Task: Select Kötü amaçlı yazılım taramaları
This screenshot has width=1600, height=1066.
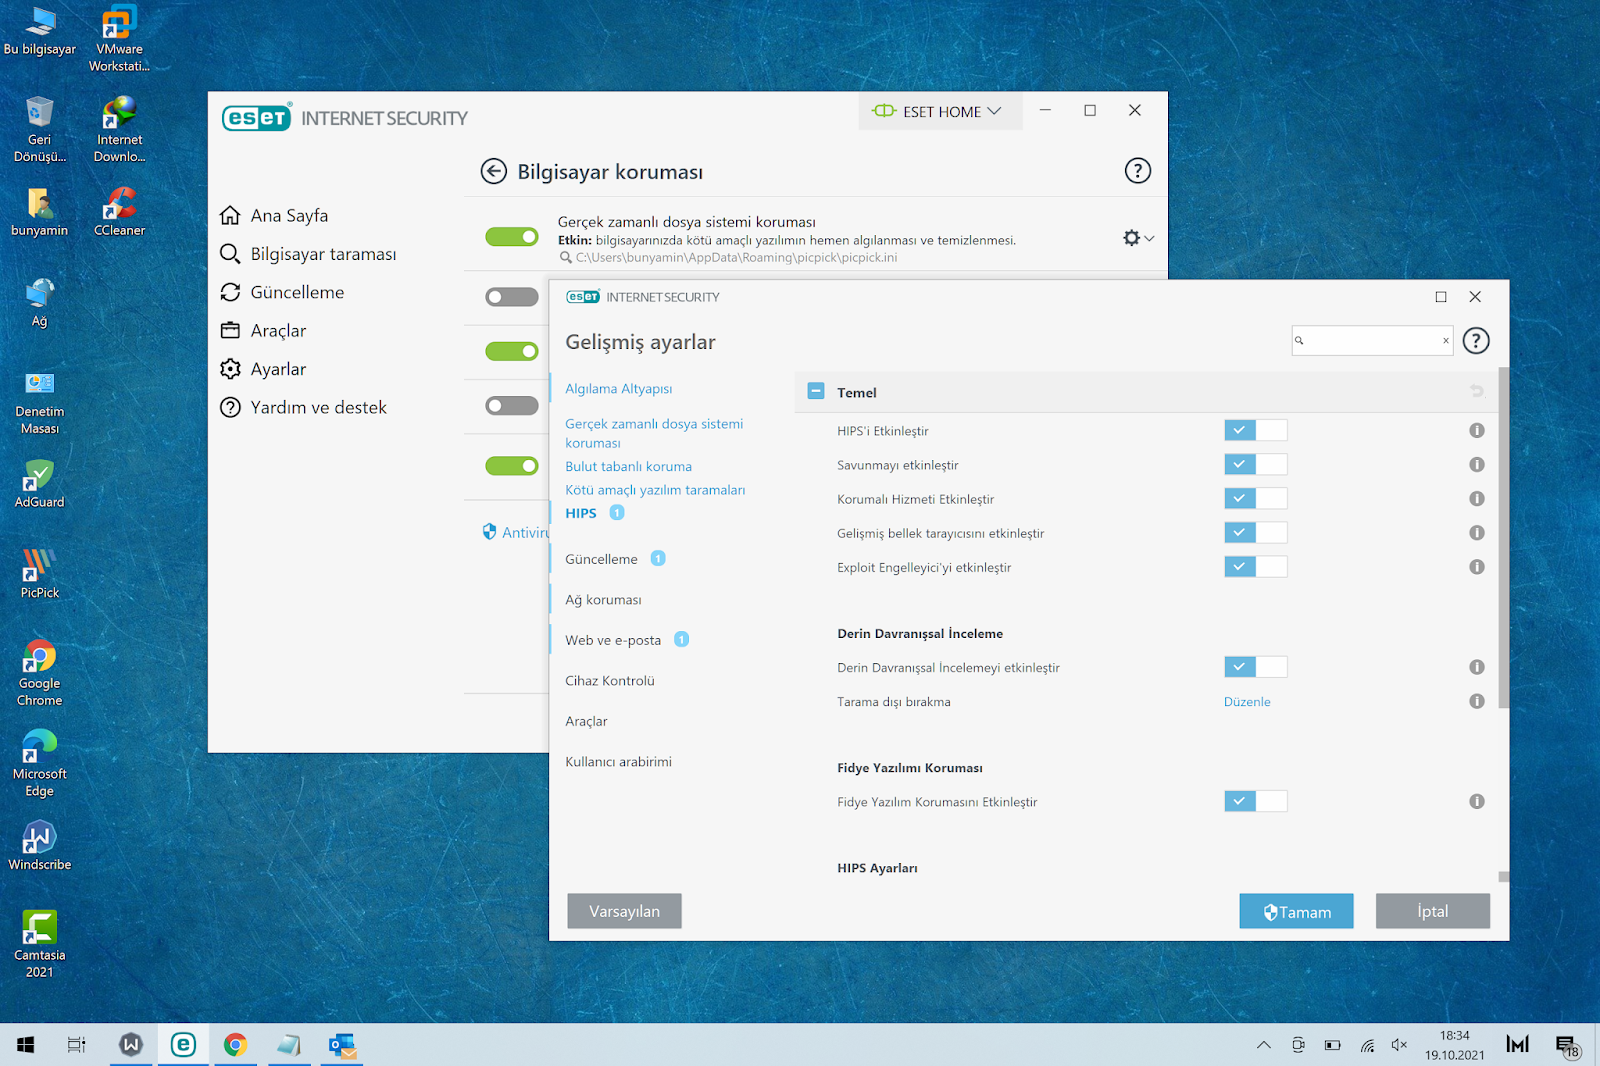Action: 655,490
